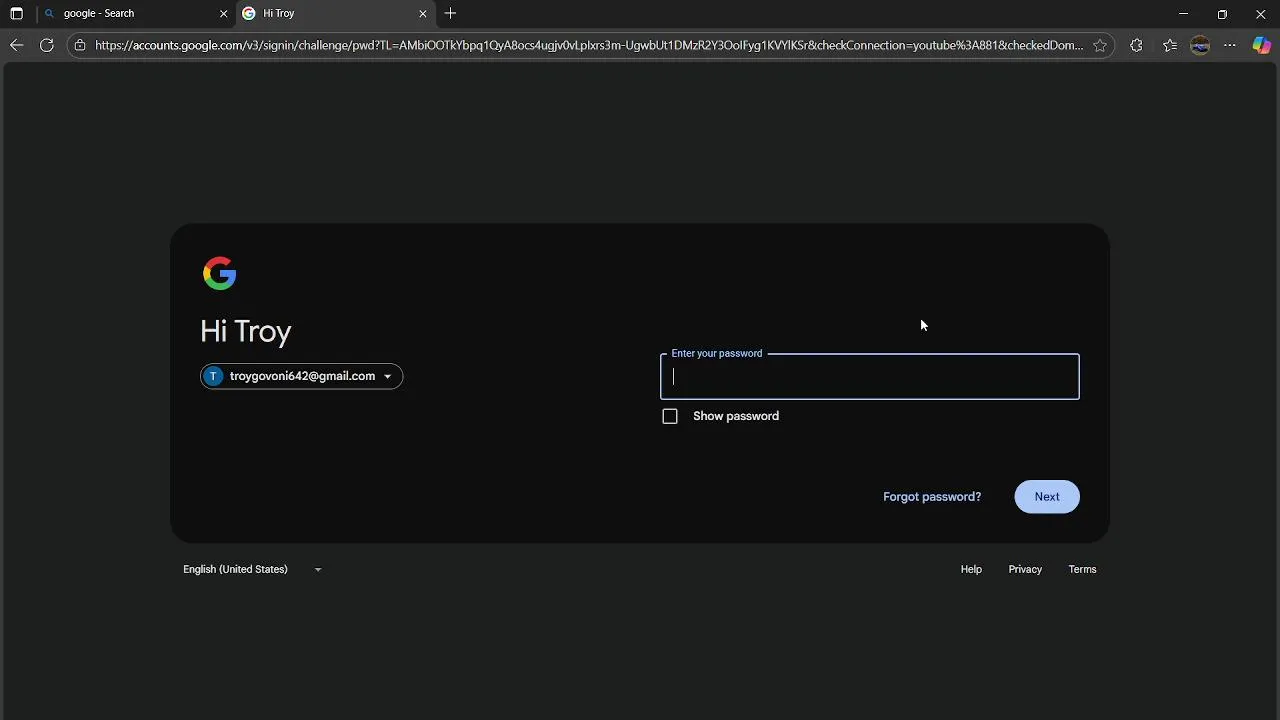
Task: Restore down the browser window
Action: coord(1222,14)
